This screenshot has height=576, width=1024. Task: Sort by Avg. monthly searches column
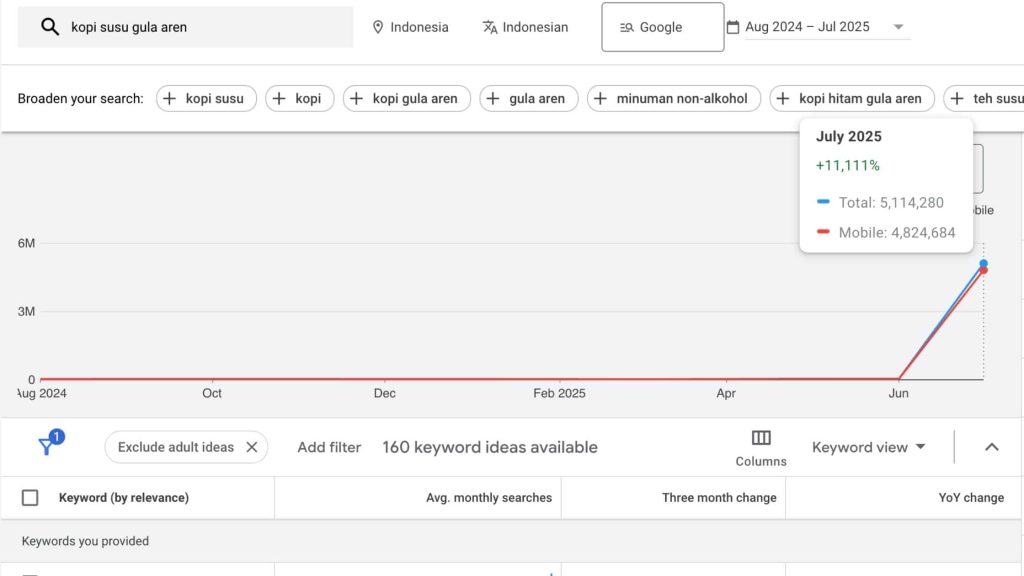point(488,498)
